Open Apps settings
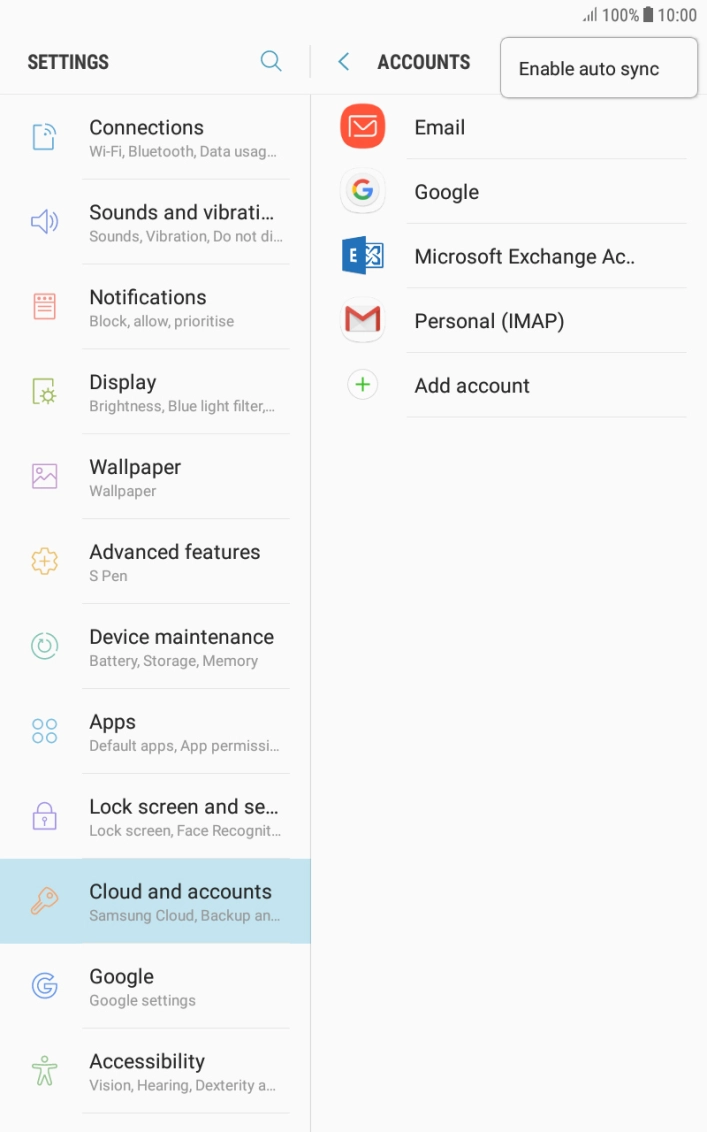 tap(155, 731)
